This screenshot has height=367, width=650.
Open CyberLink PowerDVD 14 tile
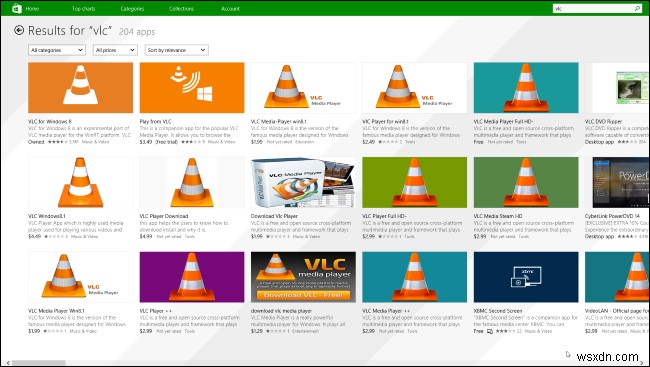(617, 182)
